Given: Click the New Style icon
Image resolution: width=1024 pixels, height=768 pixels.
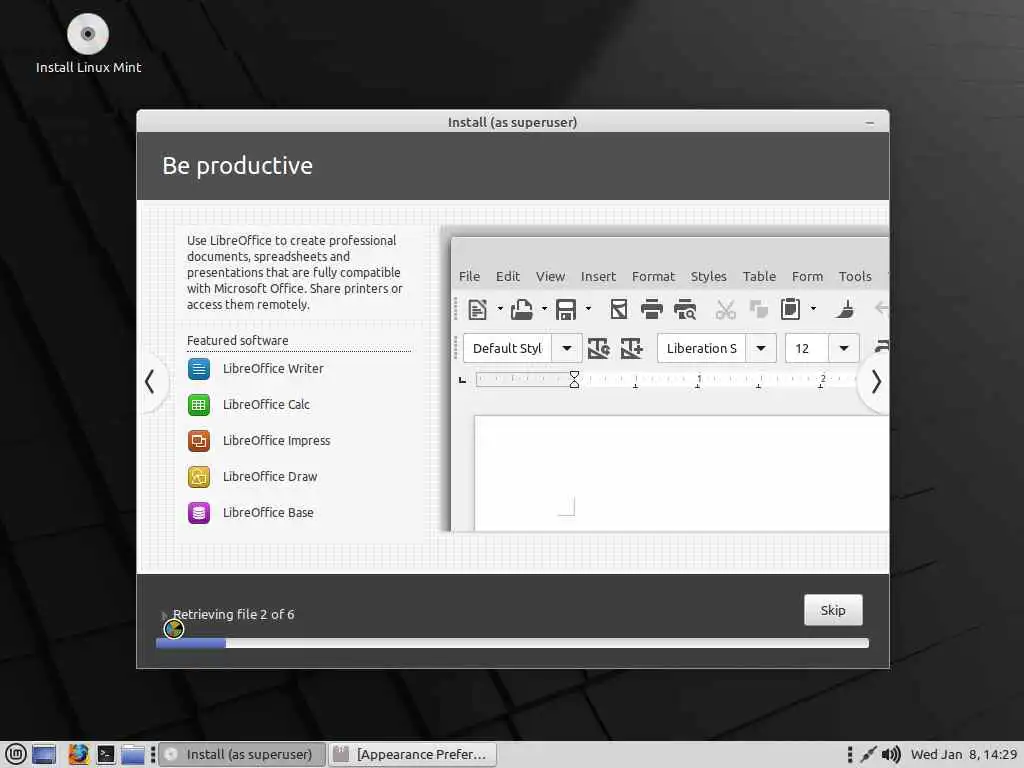Looking at the screenshot, I should pos(632,348).
